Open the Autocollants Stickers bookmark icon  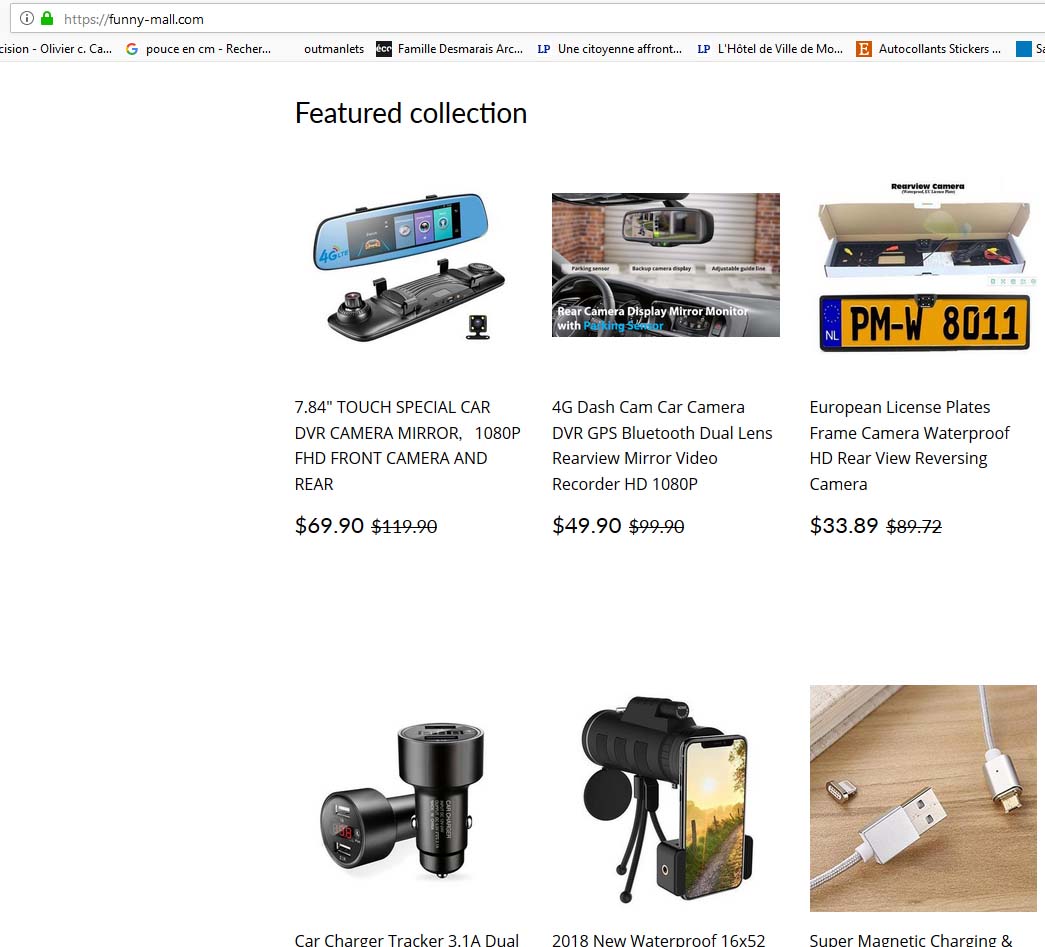(x=864, y=49)
